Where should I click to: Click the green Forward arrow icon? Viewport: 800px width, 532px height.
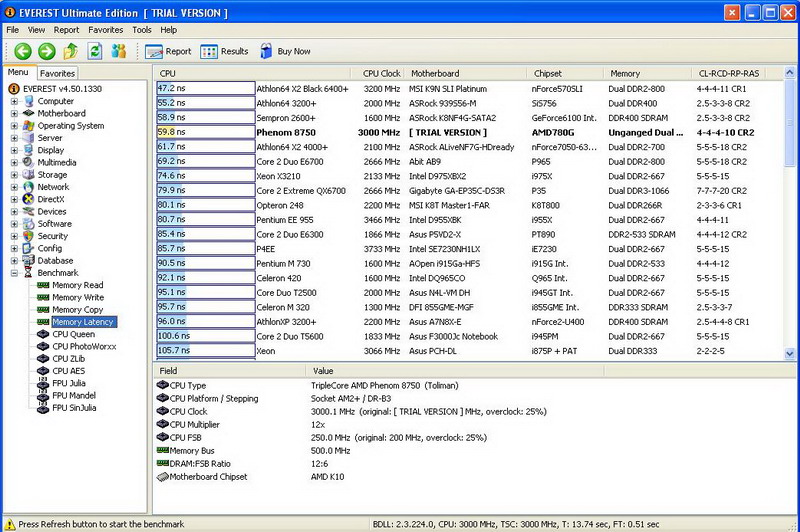coord(46,51)
